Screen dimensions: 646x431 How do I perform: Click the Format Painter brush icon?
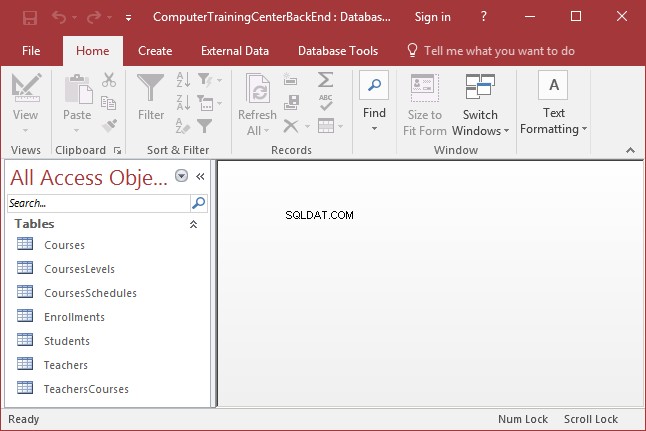(109, 125)
